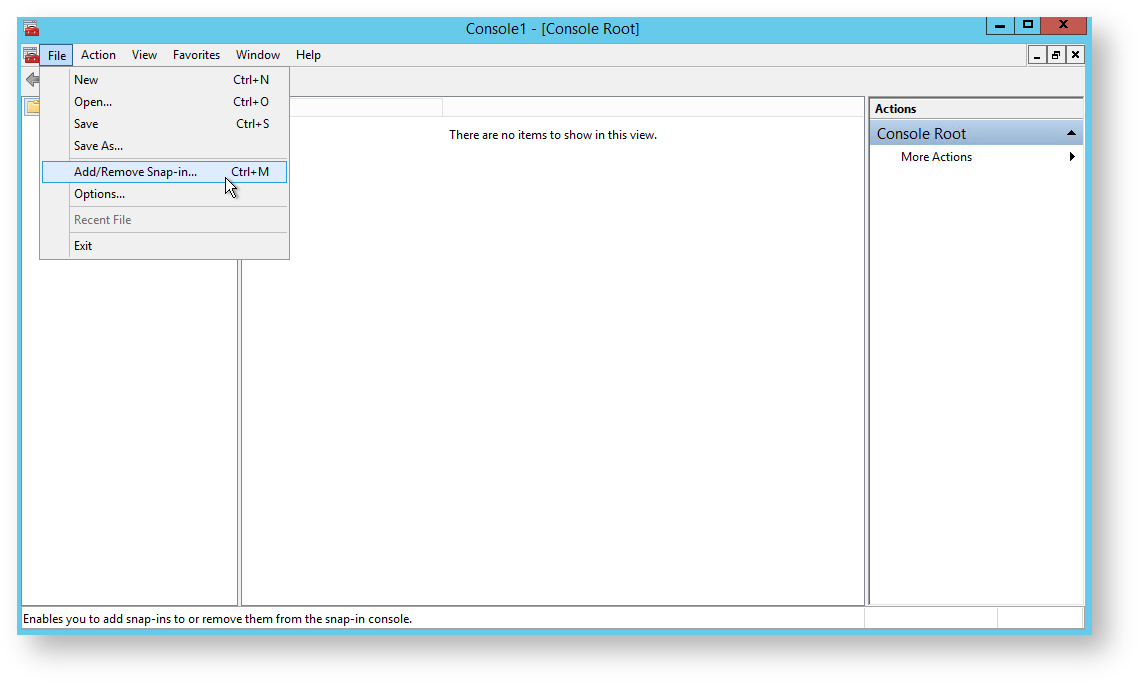This screenshot has height=683, width=1140.
Task: Click More Actions in the Actions pane
Action: 936,157
